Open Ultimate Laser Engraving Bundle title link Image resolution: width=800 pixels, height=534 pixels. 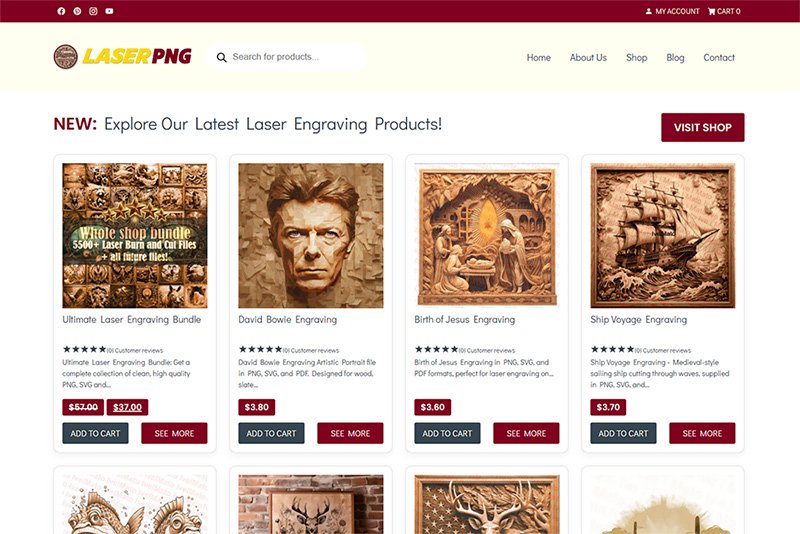pyautogui.click(x=132, y=320)
